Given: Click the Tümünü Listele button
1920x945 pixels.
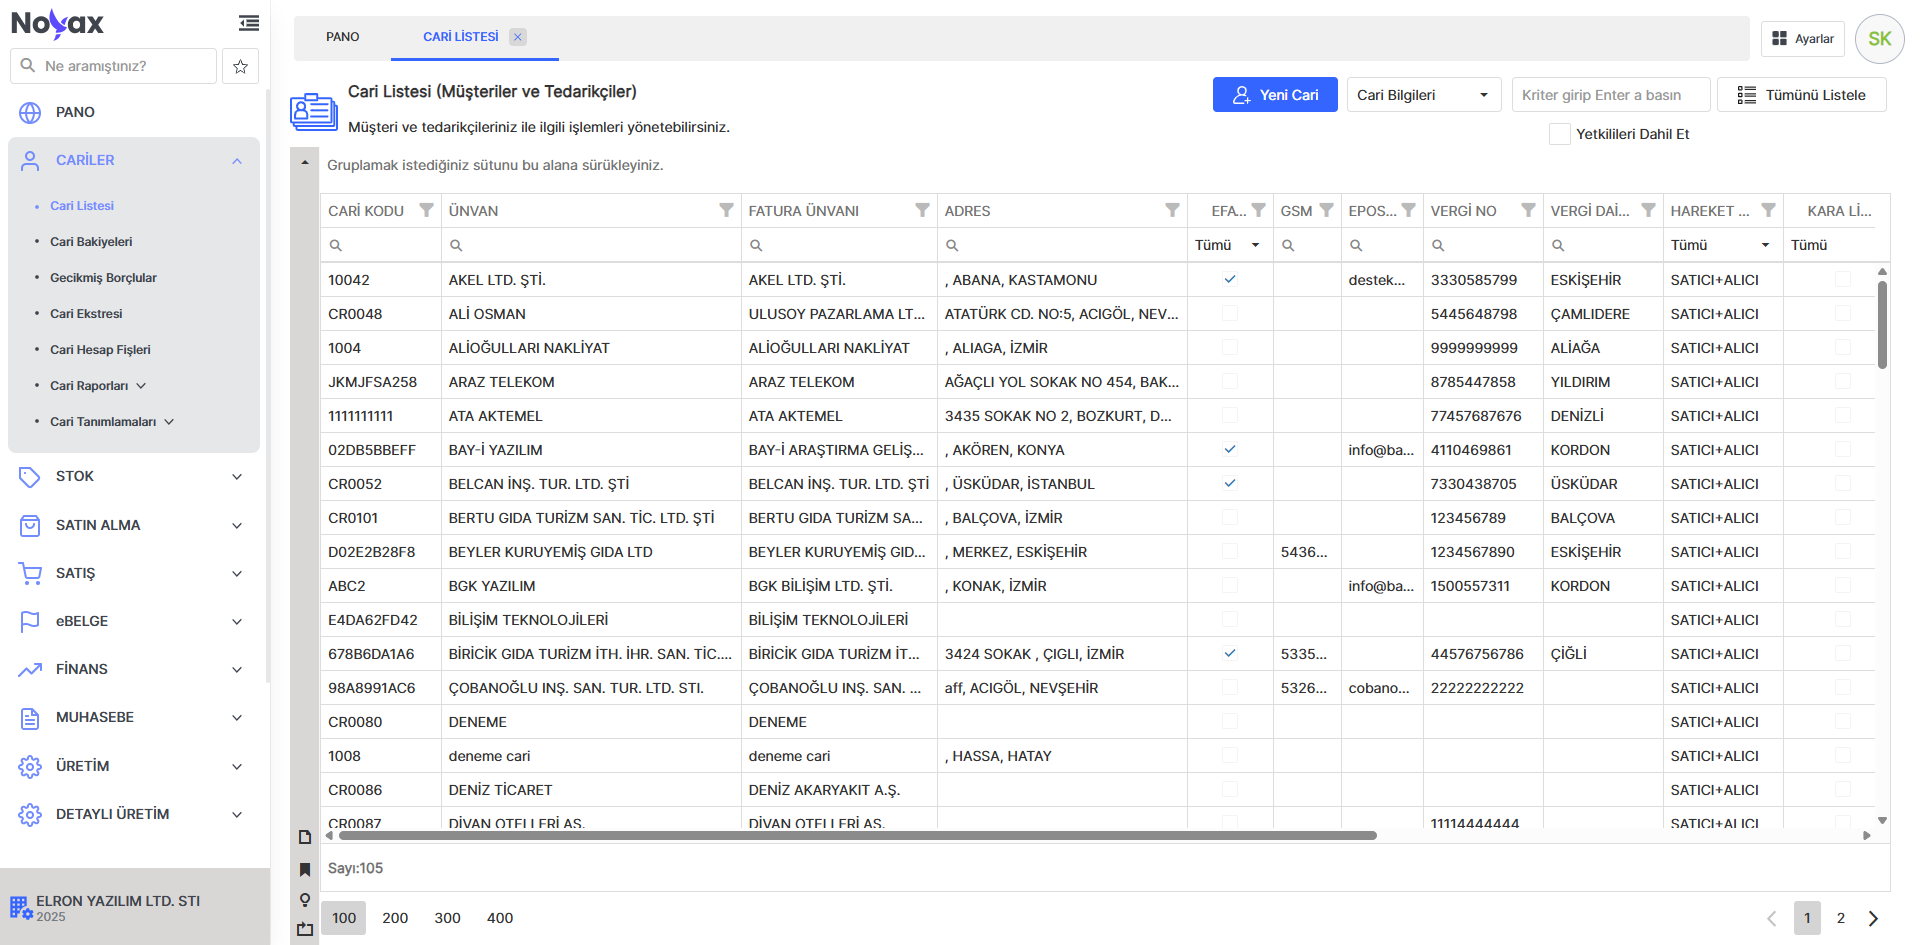Looking at the screenshot, I should tap(1801, 95).
